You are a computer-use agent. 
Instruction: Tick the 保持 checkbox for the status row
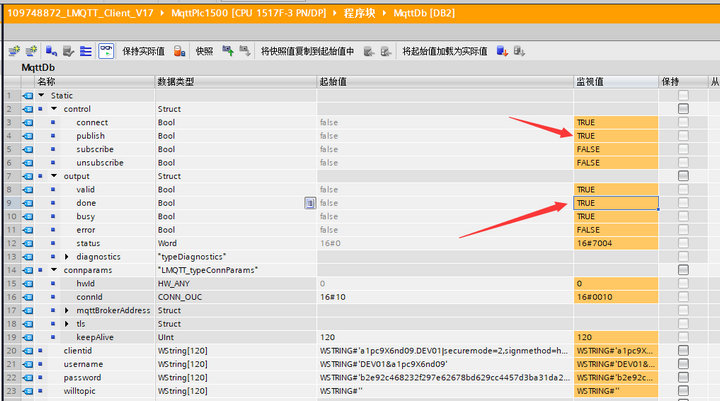click(x=683, y=243)
